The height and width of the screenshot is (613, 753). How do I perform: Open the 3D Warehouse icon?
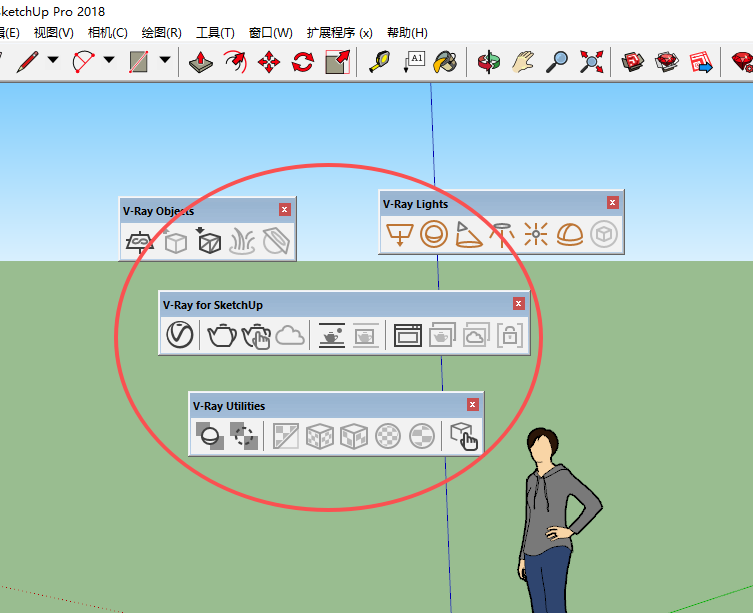click(x=632, y=62)
